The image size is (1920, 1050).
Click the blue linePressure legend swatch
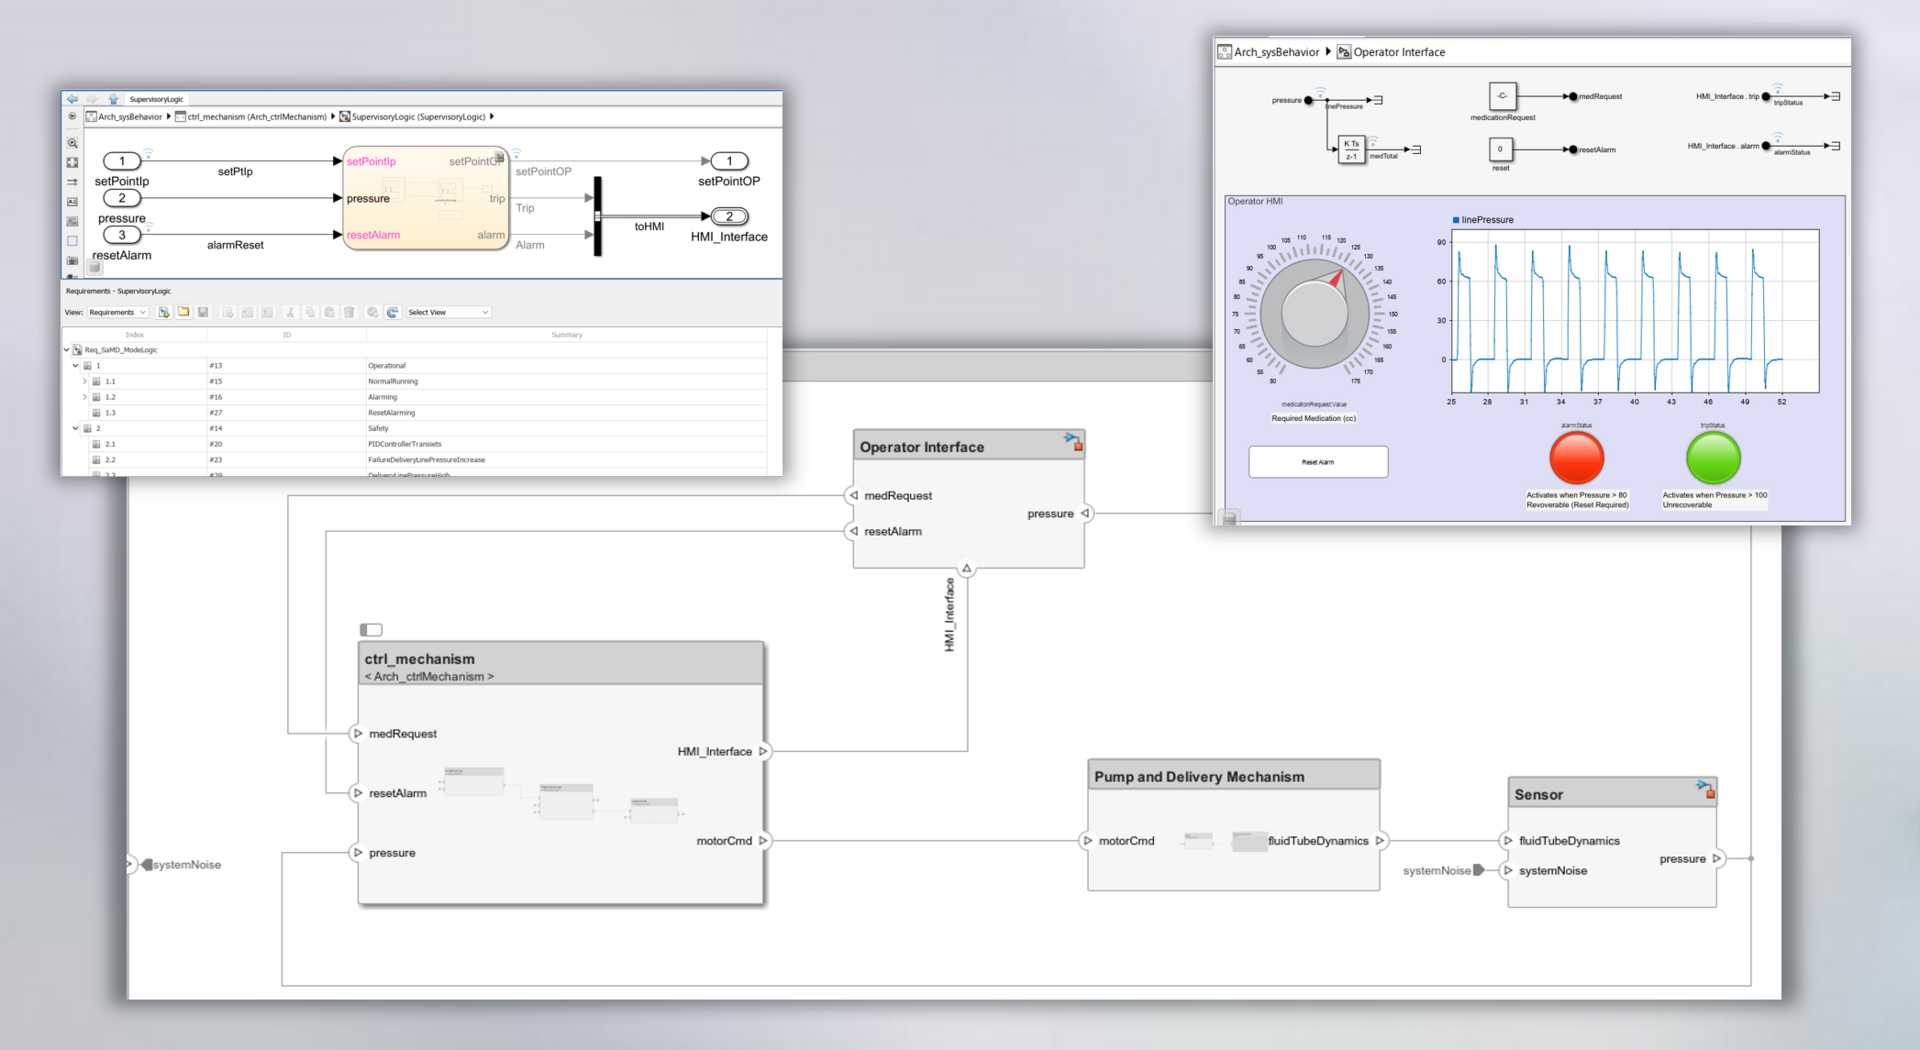1456,219
